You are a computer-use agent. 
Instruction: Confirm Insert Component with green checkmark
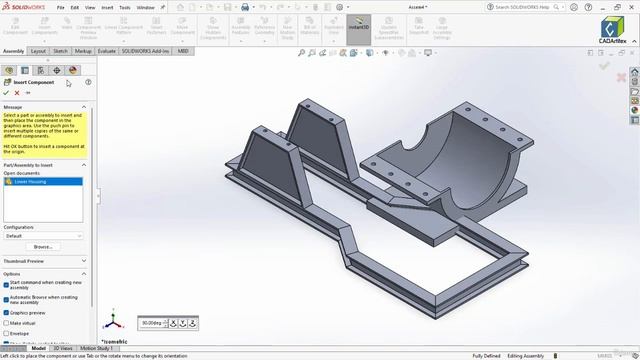coord(6,93)
